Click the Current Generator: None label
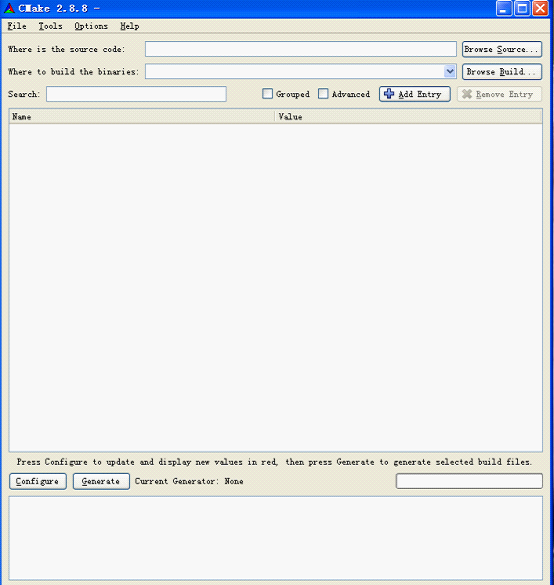This screenshot has width=554, height=585. (x=189, y=481)
